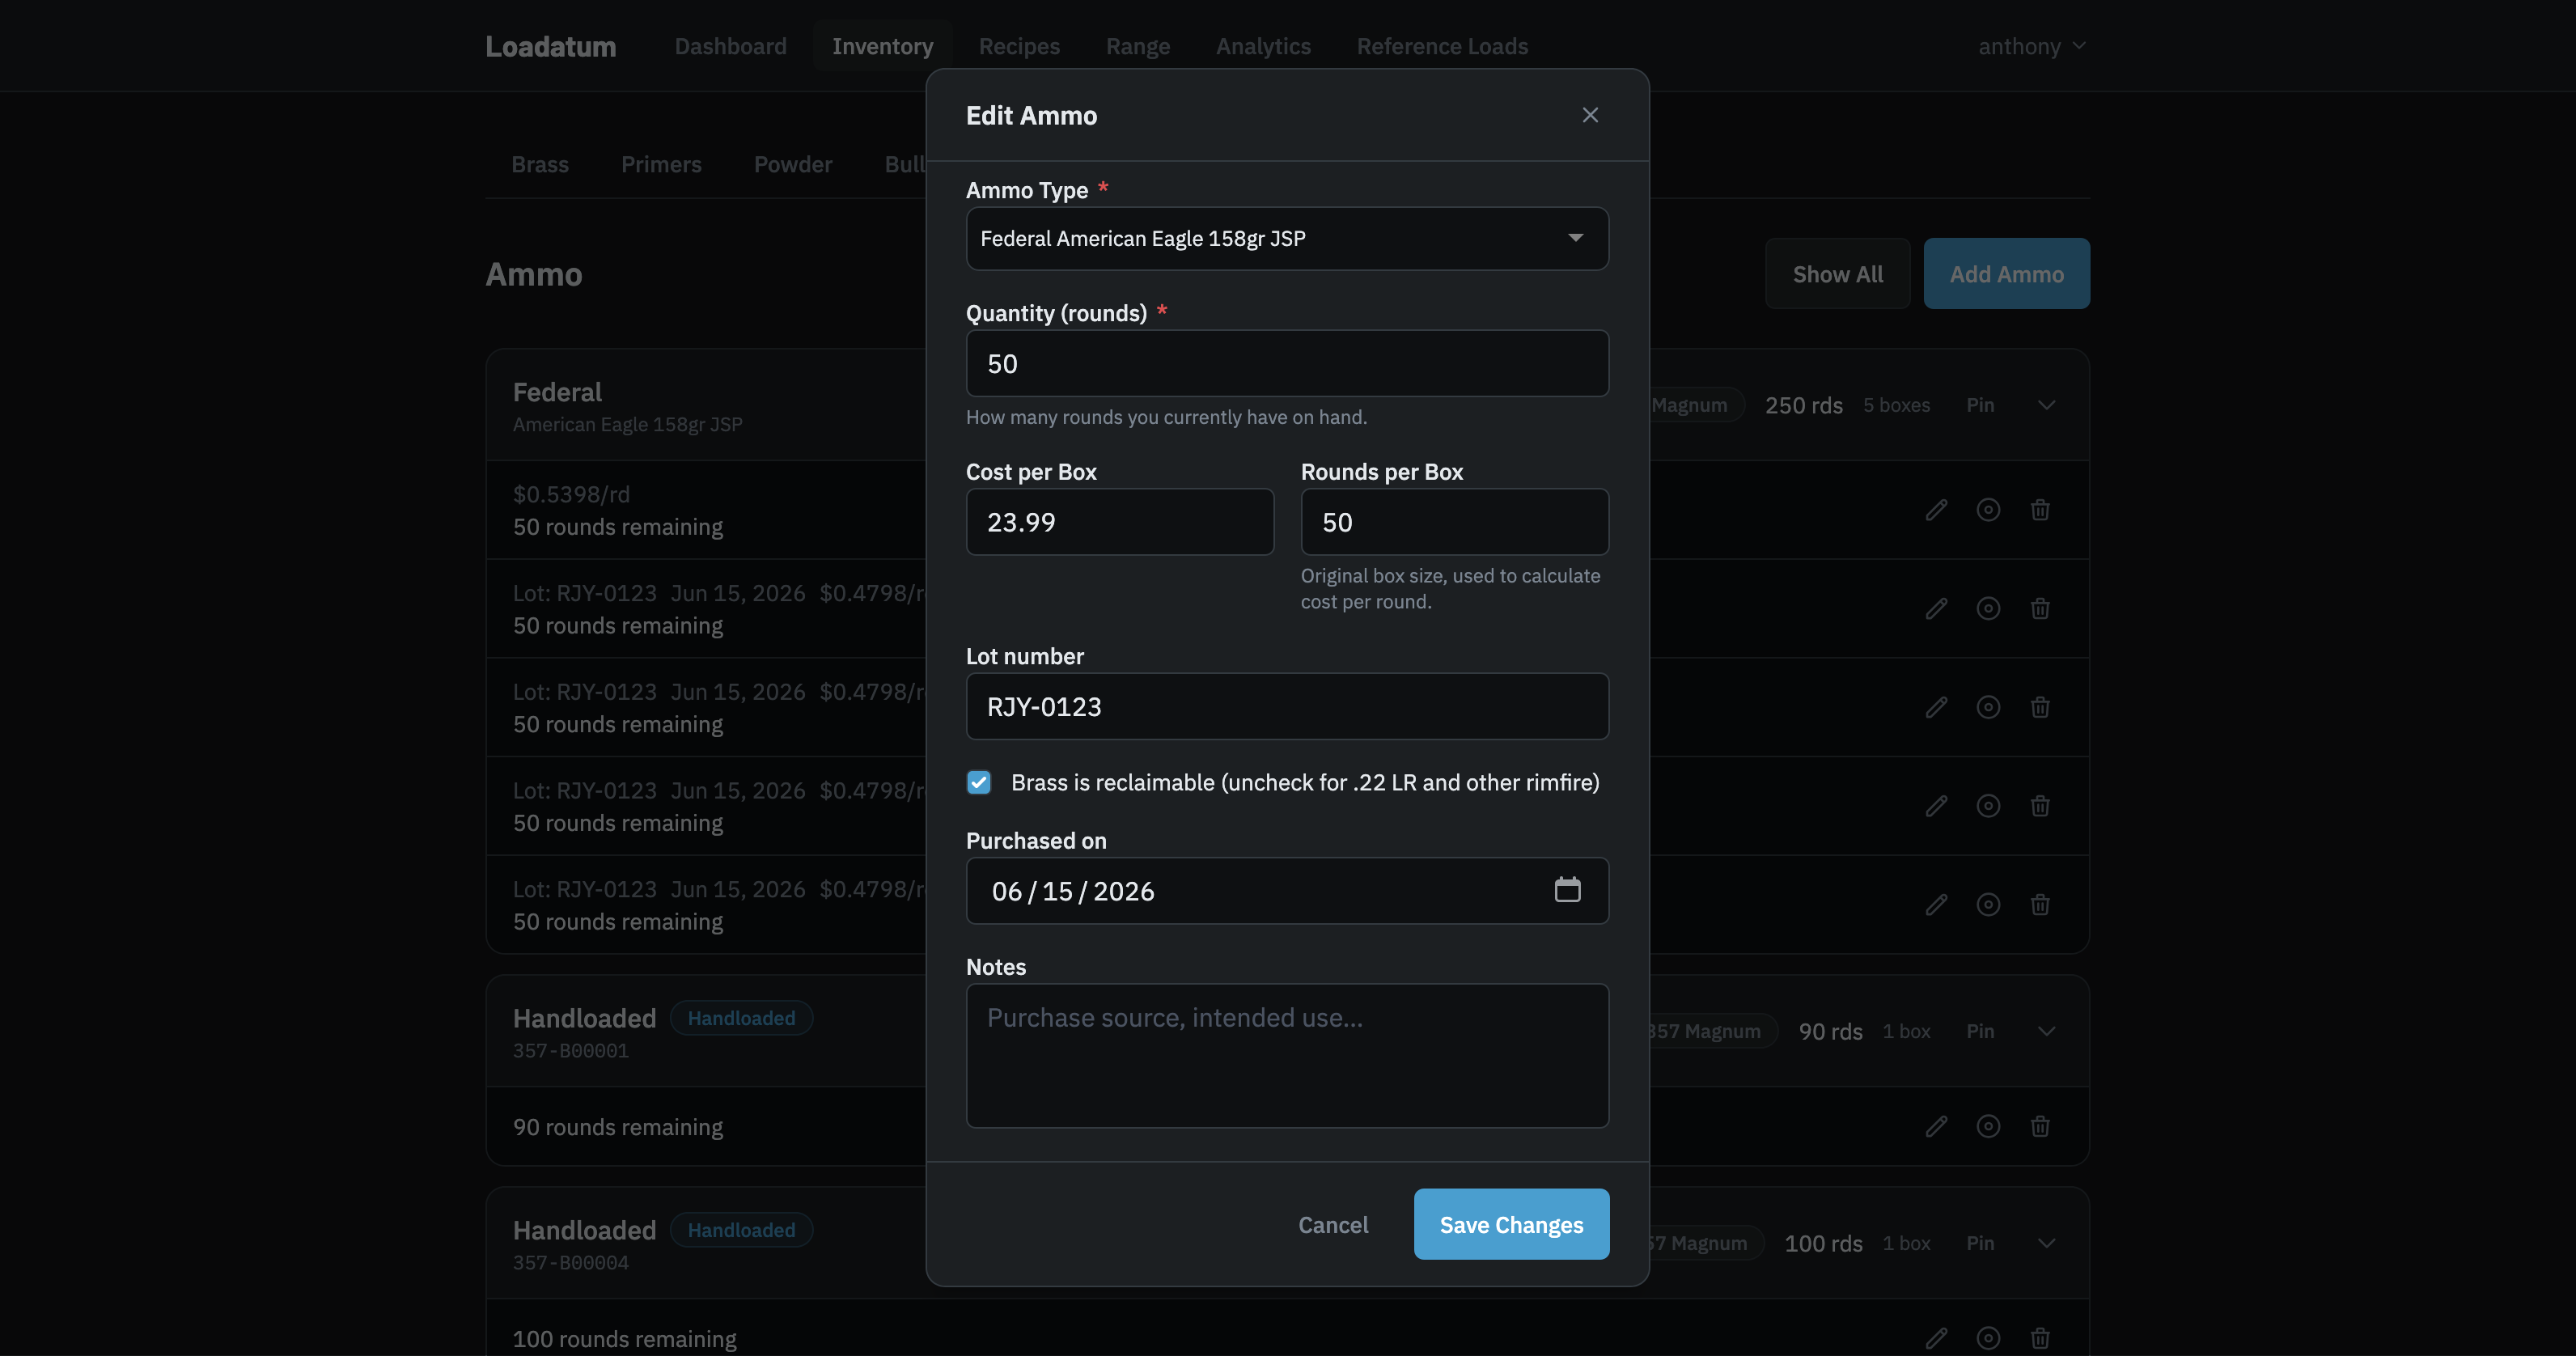Screen dimensions: 2576x1356
Task: Click the Add Ammo button
Action: click(x=2006, y=274)
